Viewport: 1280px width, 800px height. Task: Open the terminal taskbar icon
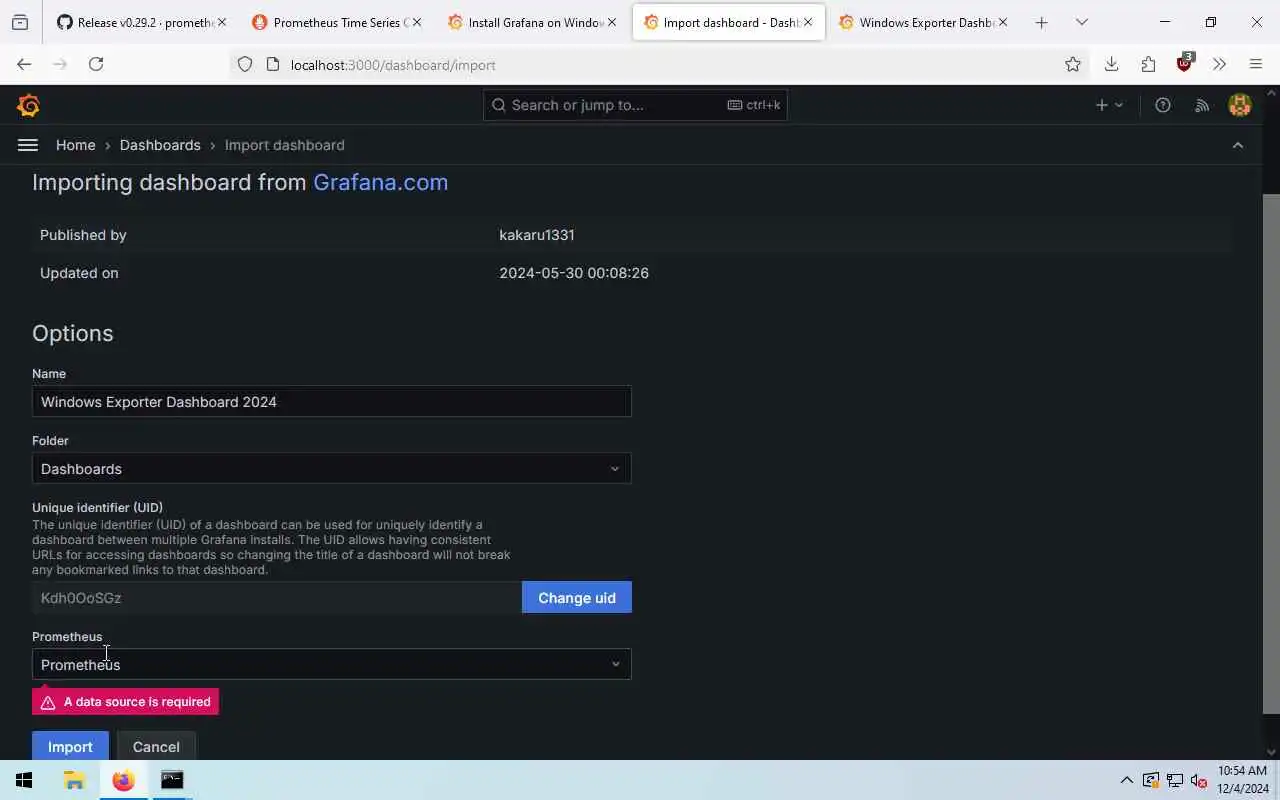(172, 780)
